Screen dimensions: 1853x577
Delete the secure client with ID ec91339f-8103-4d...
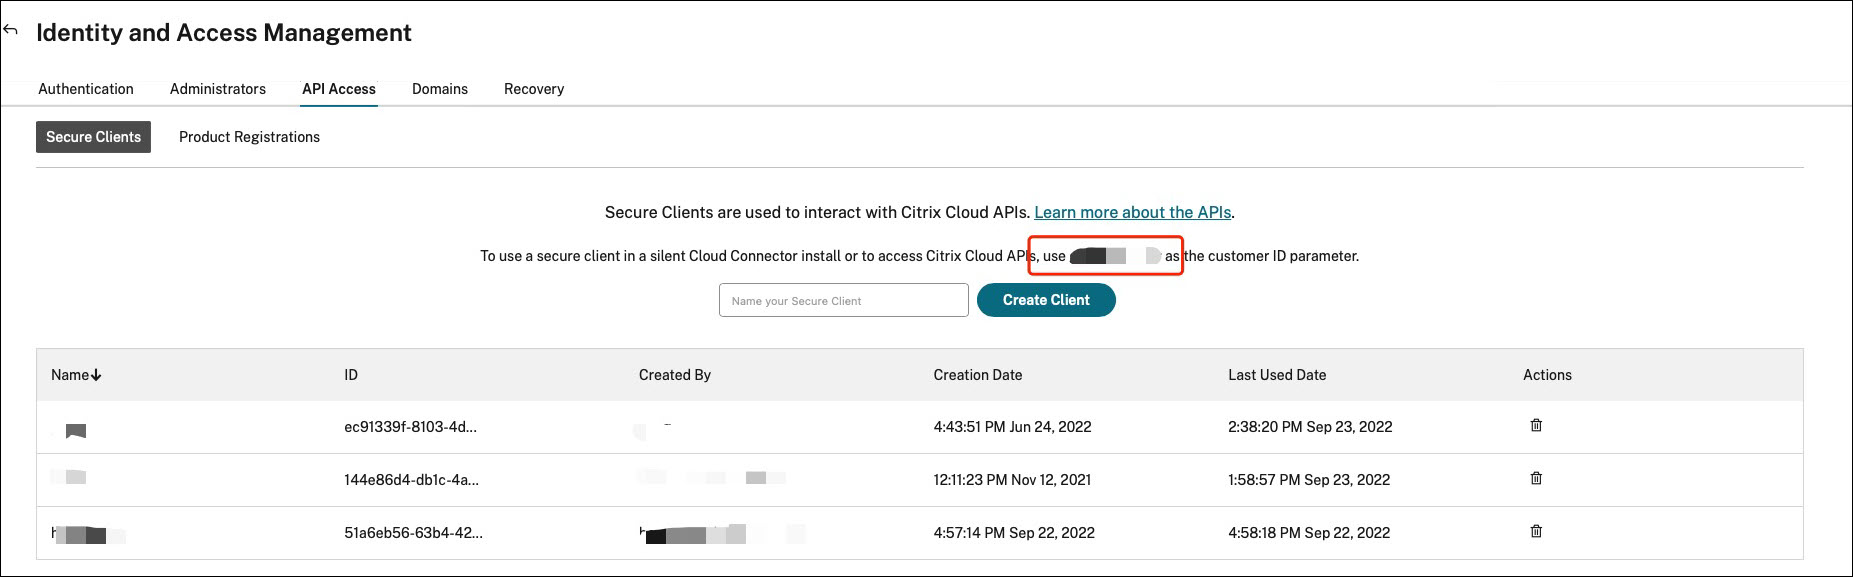1536,426
